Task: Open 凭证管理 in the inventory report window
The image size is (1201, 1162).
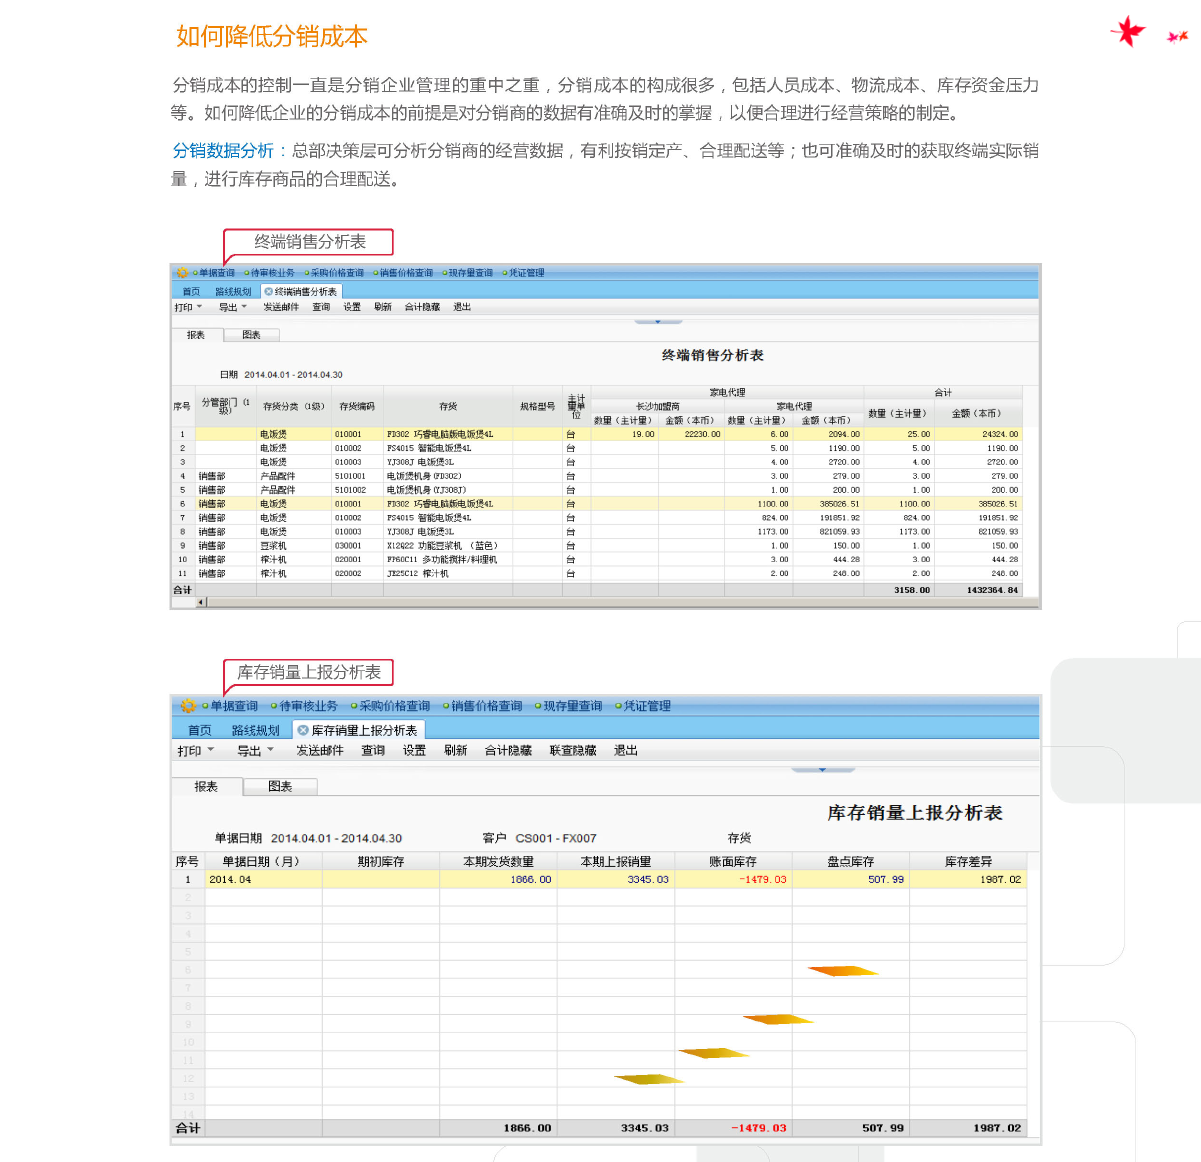Action: 646,706
